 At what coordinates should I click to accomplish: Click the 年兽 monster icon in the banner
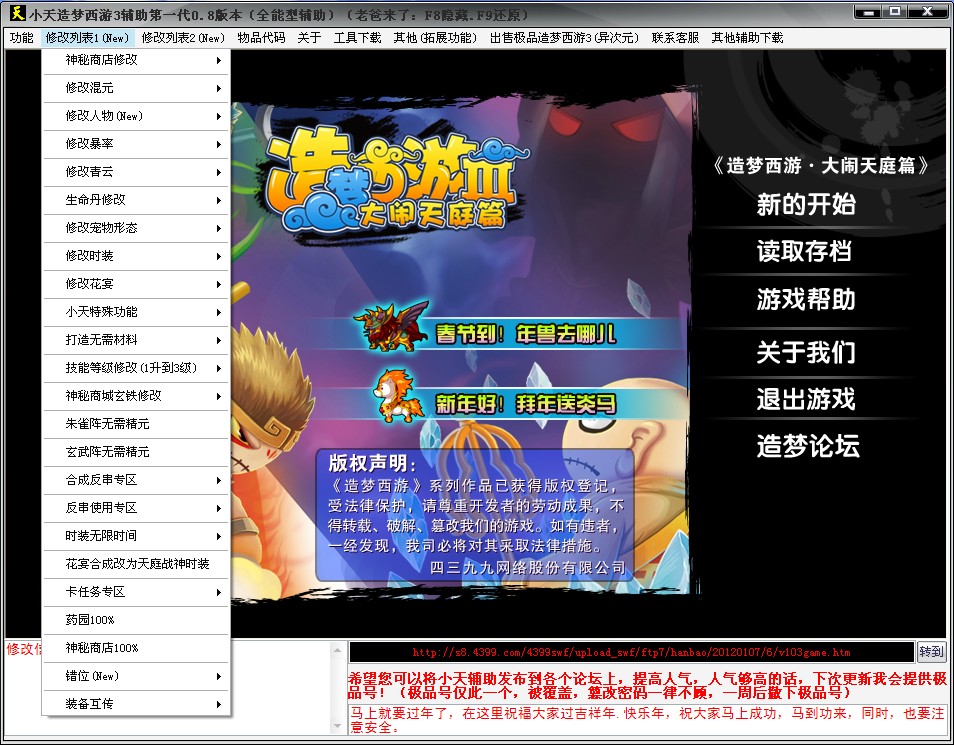pos(391,326)
